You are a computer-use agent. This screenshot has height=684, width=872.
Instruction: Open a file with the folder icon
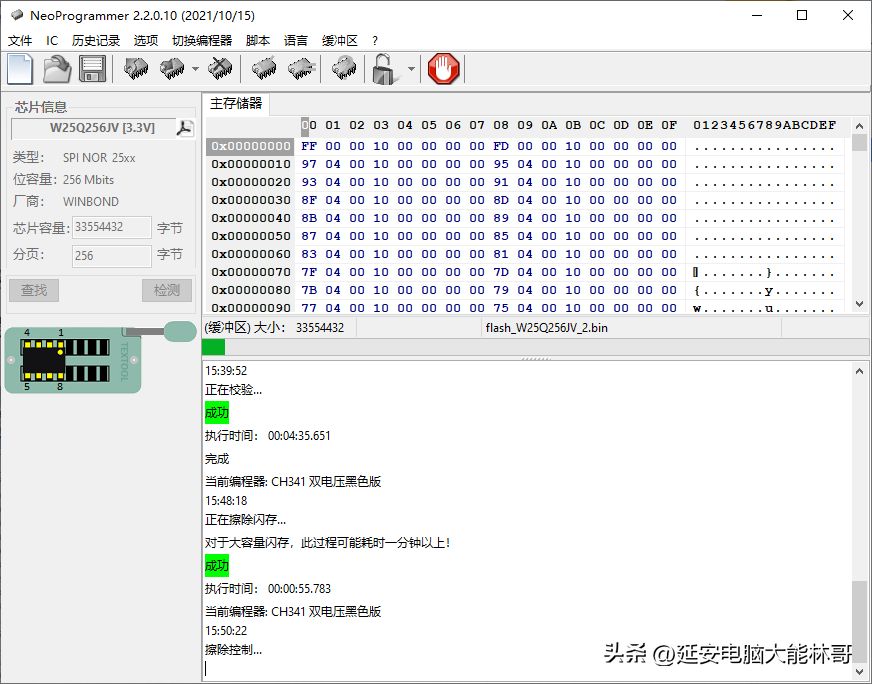pos(57,69)
